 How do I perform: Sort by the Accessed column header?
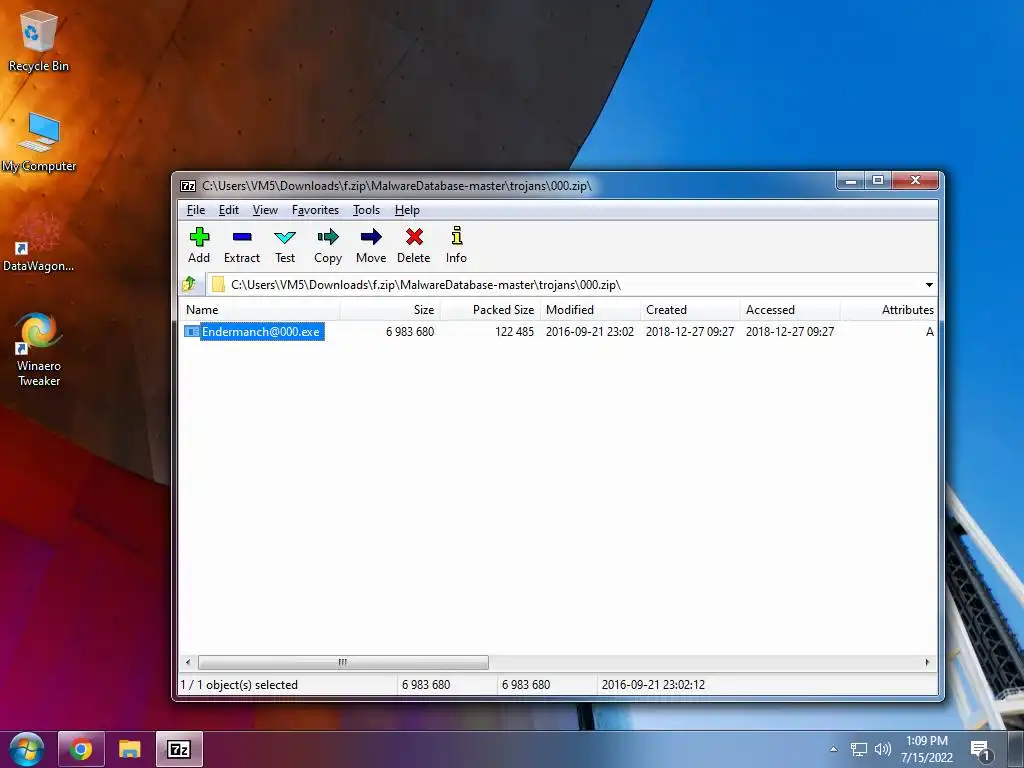pos(790,310)
